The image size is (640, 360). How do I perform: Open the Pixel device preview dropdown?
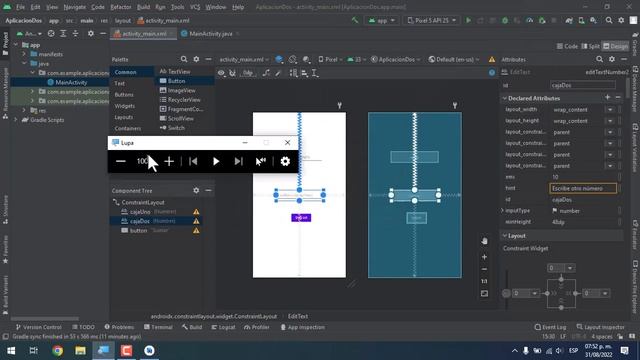coord(330,59)
